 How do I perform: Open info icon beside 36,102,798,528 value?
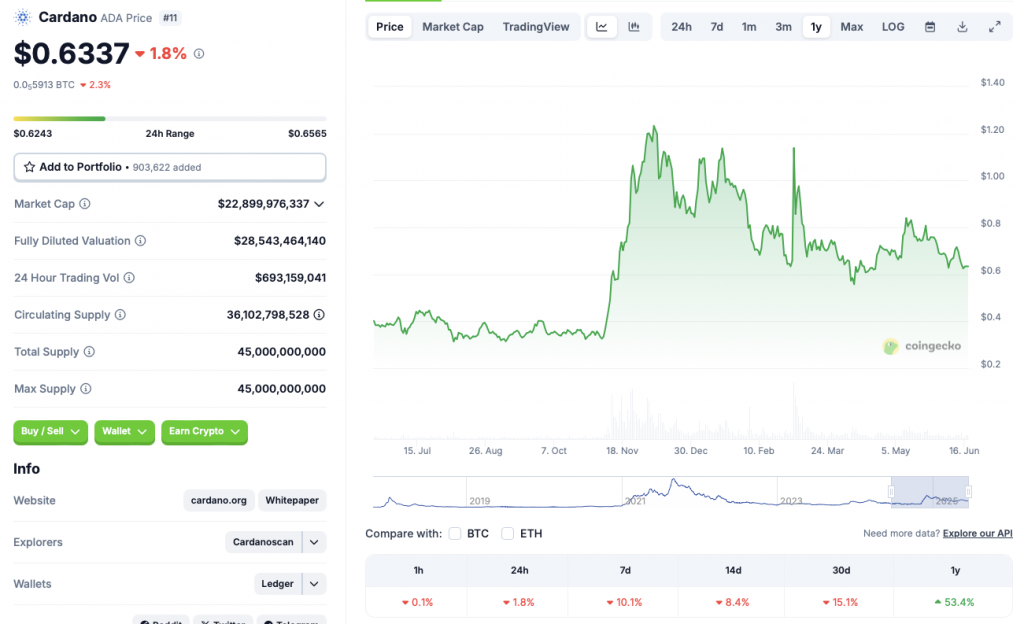click(319, 315)
